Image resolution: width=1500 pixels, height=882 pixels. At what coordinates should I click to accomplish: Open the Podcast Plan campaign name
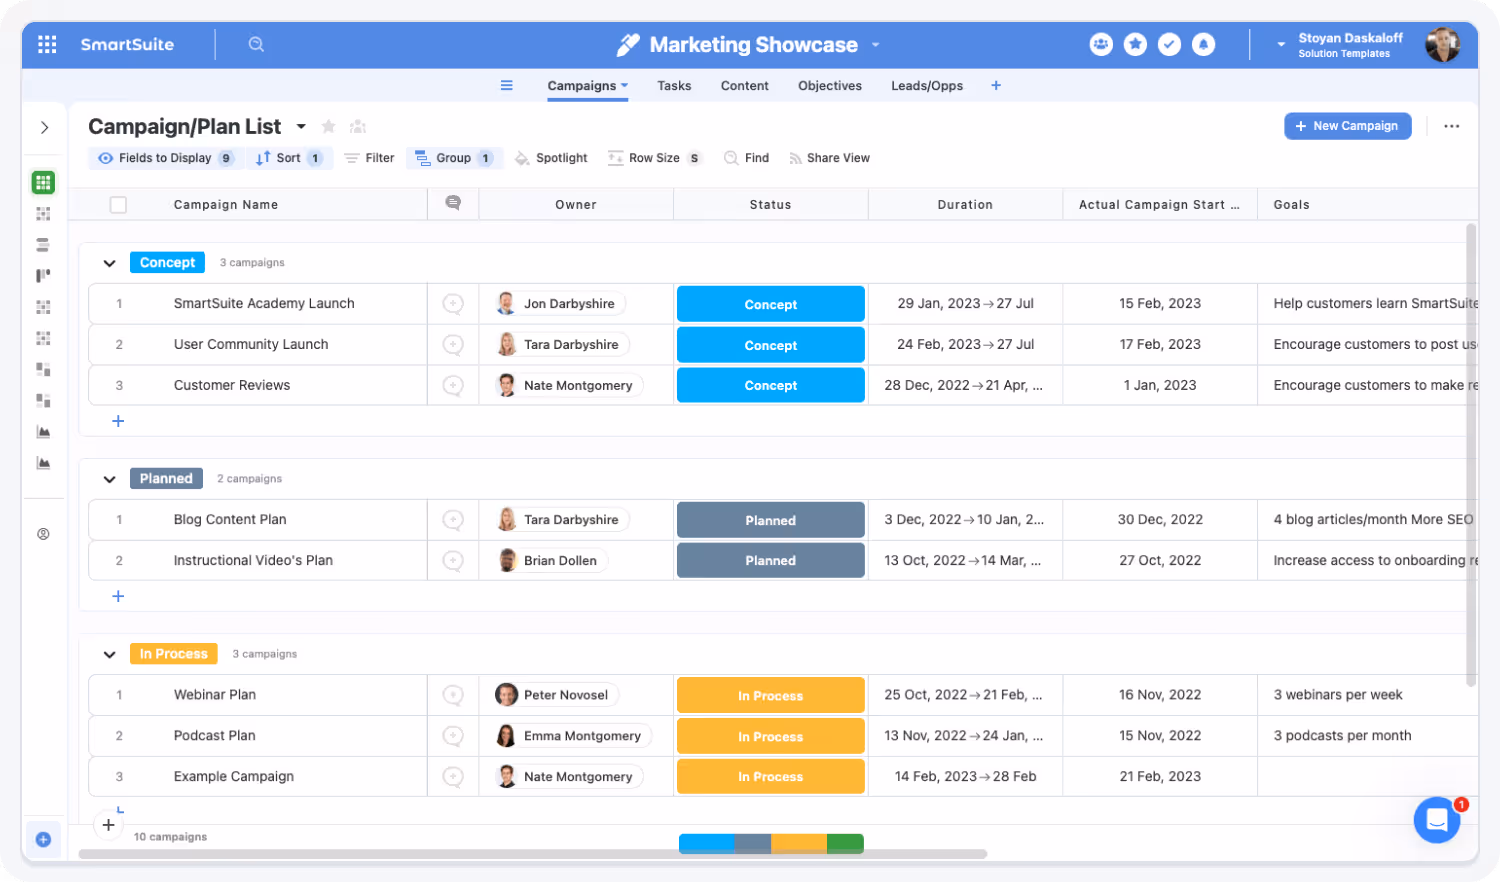tap(214, 736)
